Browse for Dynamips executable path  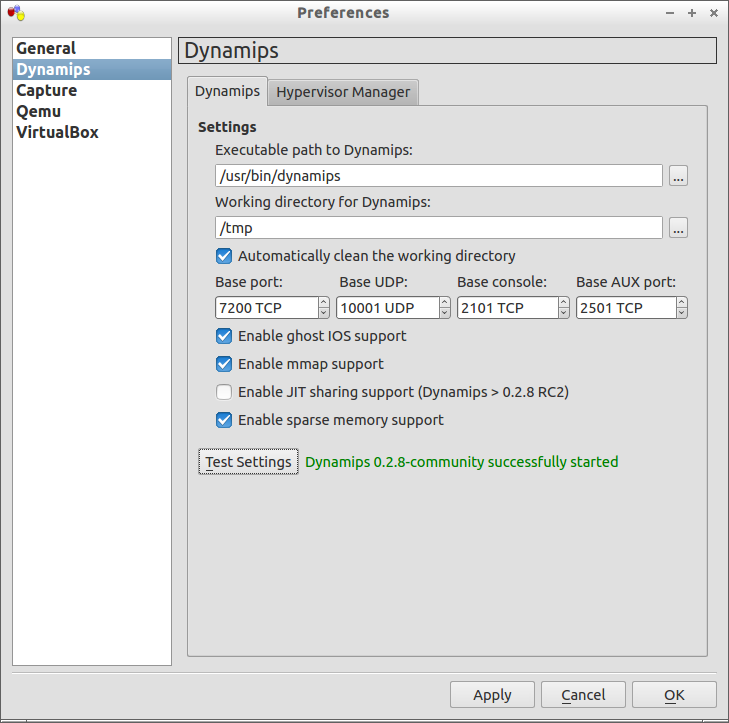click(x=678, y=176)
